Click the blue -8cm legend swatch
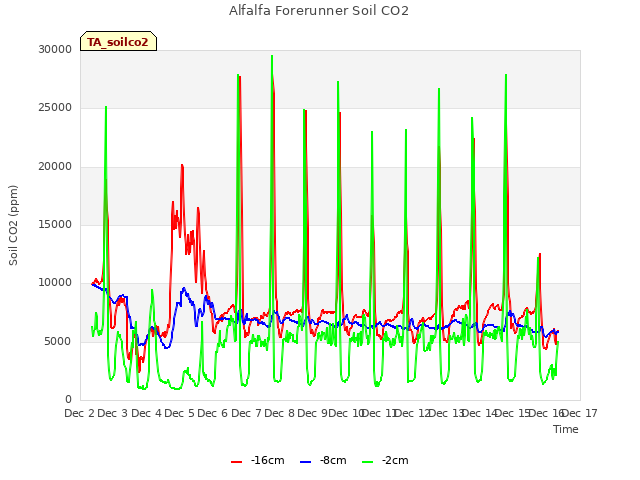Viewport: 640px width, 480px height. (x=305, y=461)
